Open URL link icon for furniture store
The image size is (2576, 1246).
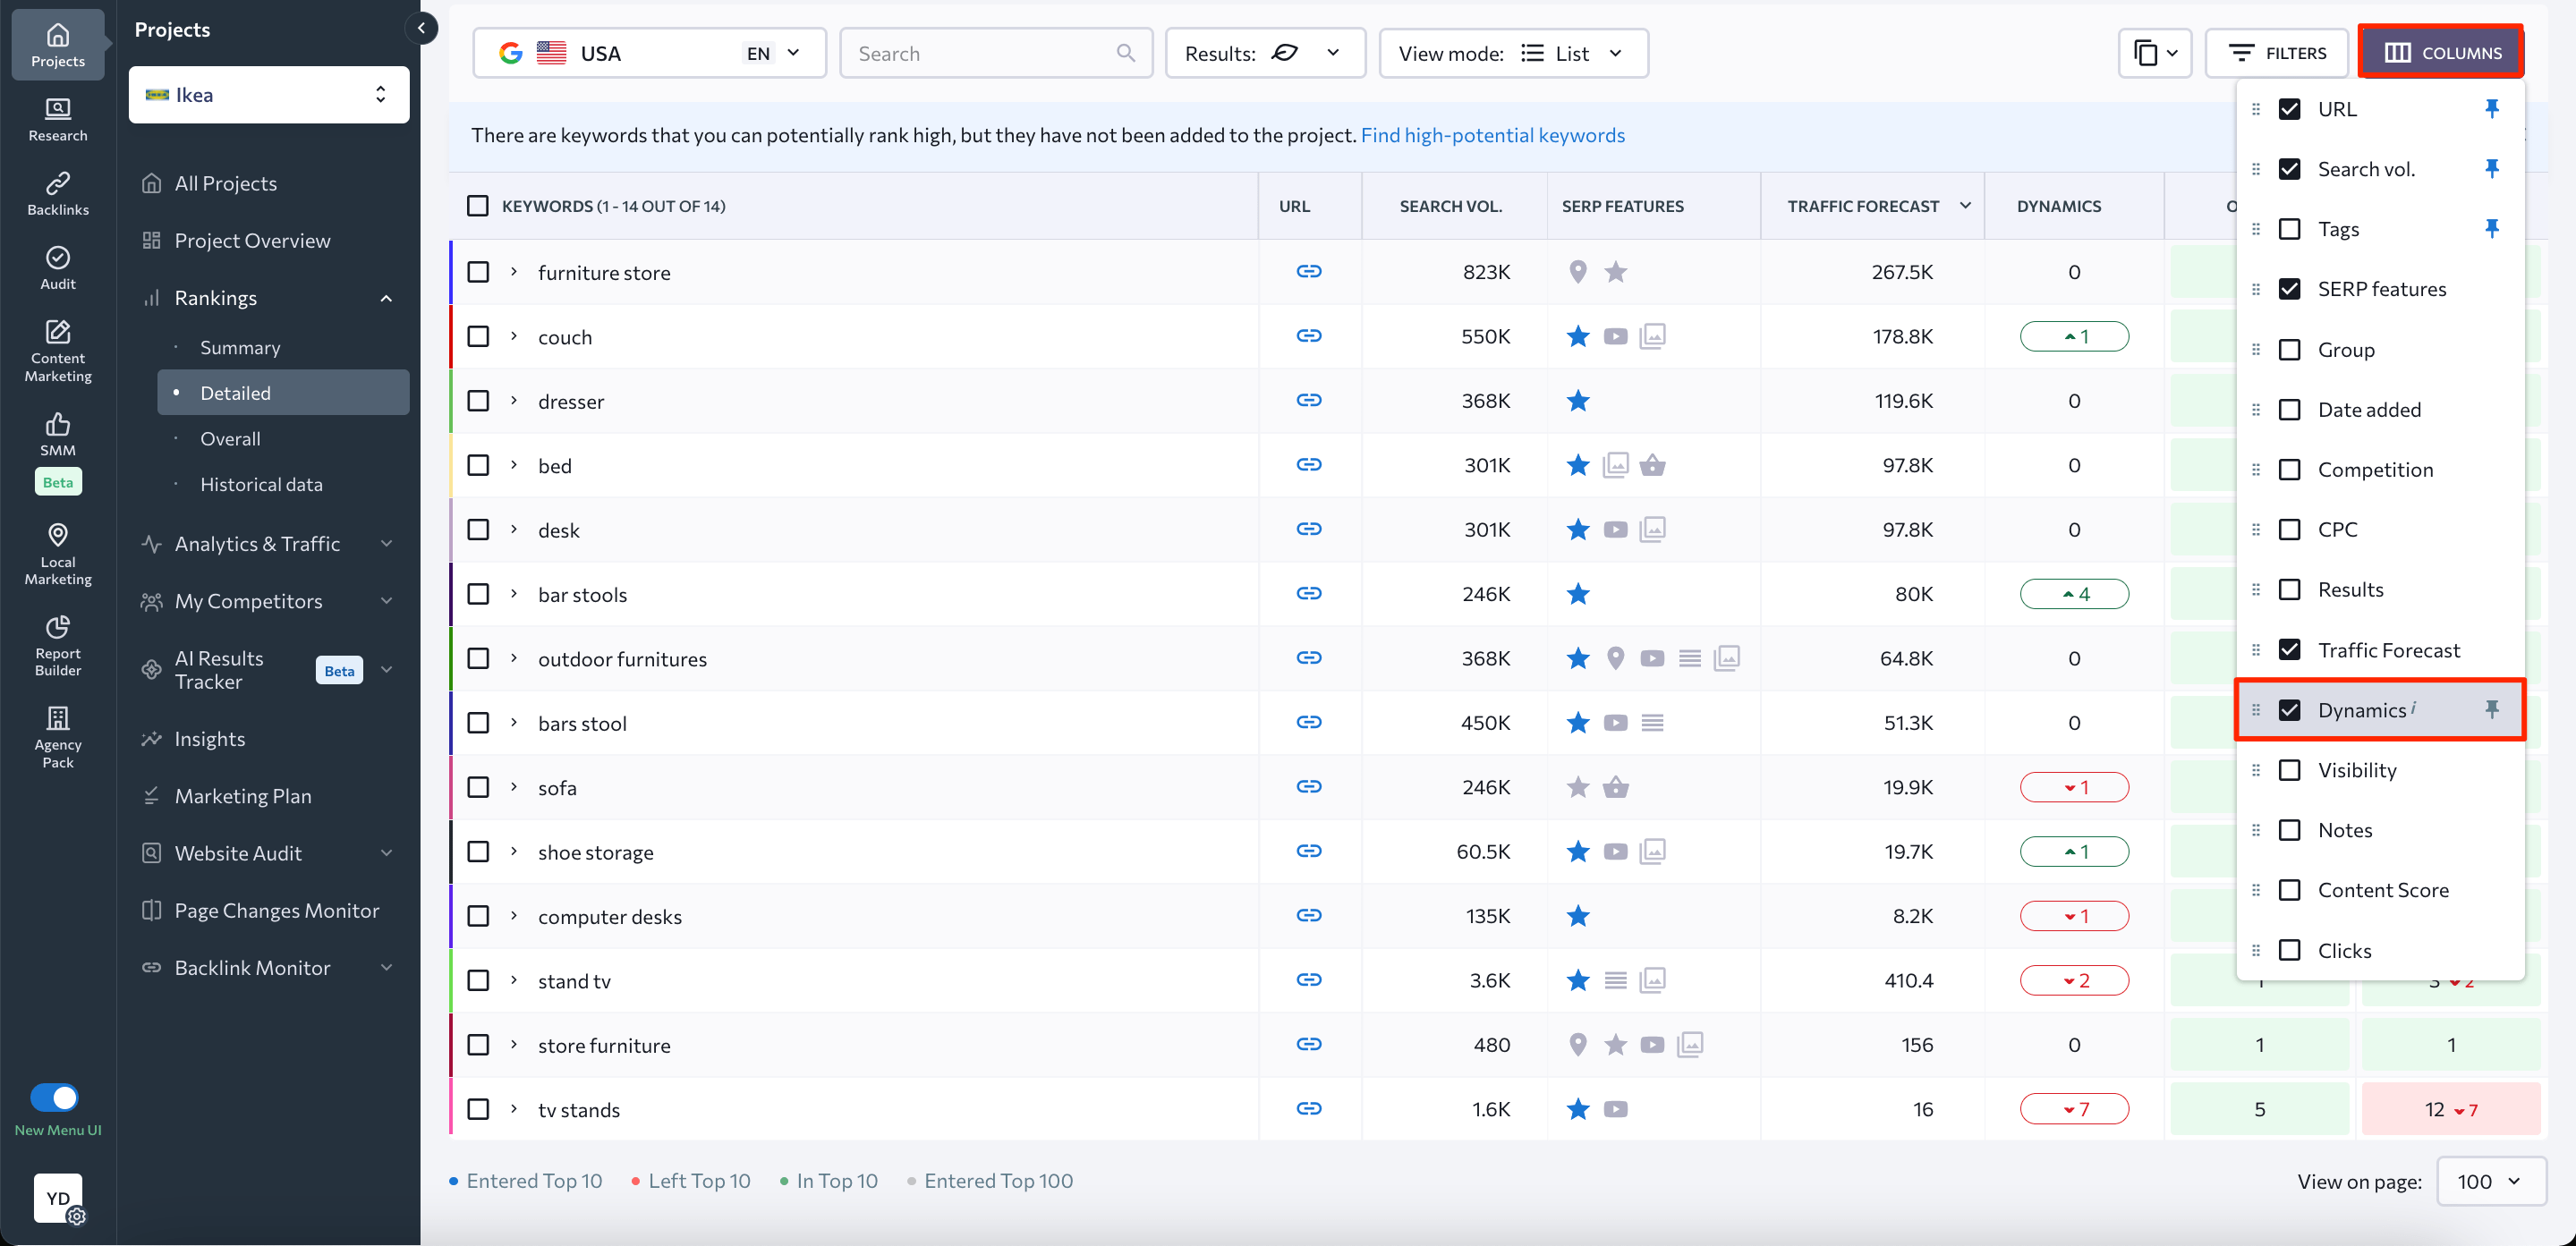tap(1309, 271)
